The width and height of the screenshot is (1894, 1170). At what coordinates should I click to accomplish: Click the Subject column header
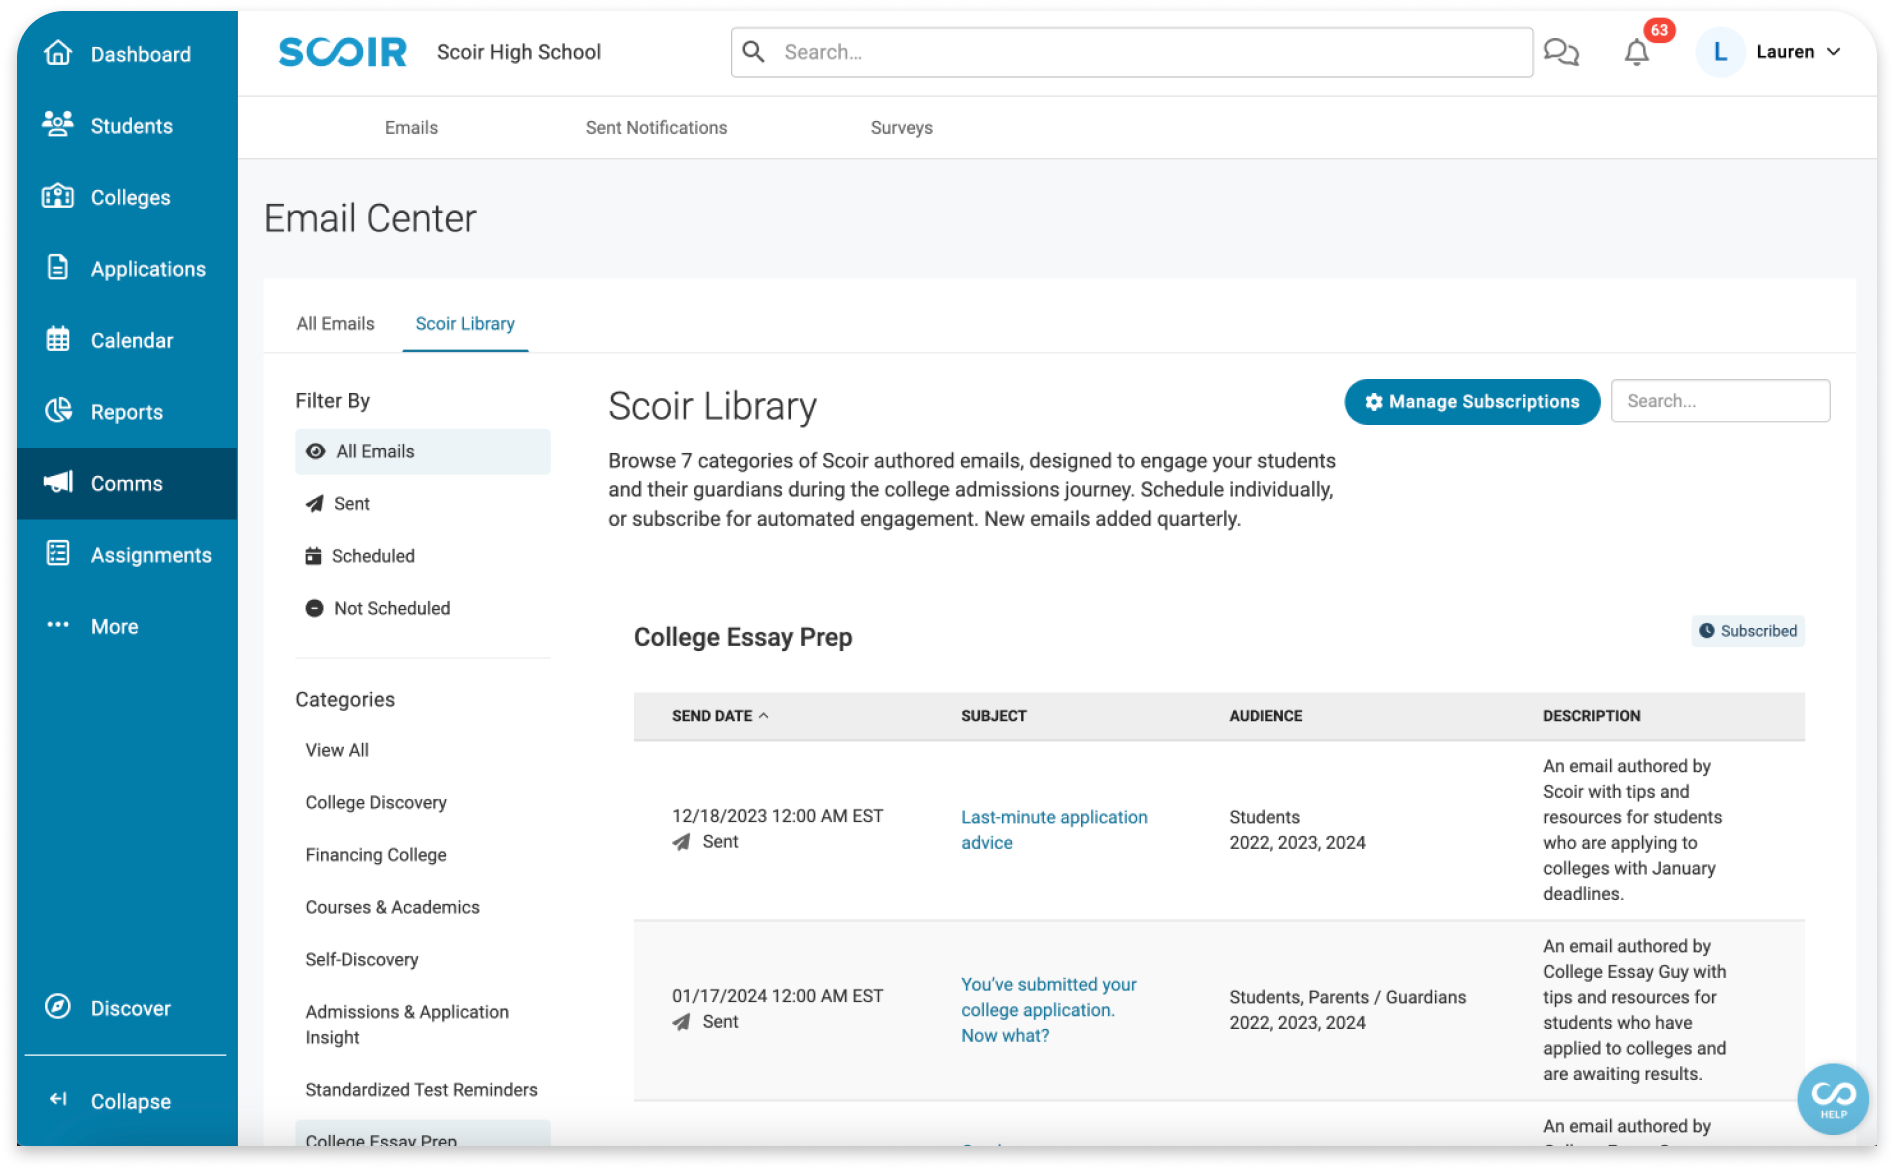(993, 716)
